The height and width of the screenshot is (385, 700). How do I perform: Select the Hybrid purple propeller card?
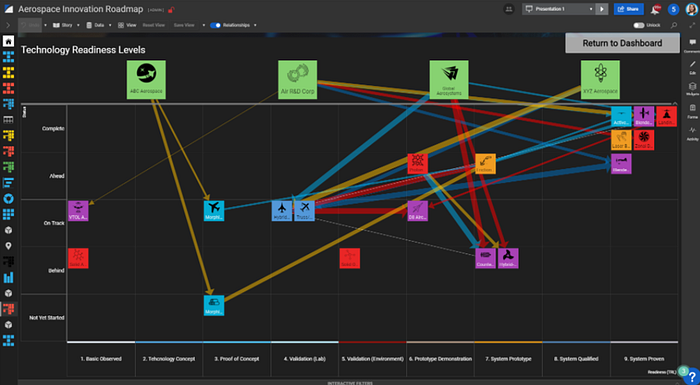pyautogui.click(x=508, y=258)
